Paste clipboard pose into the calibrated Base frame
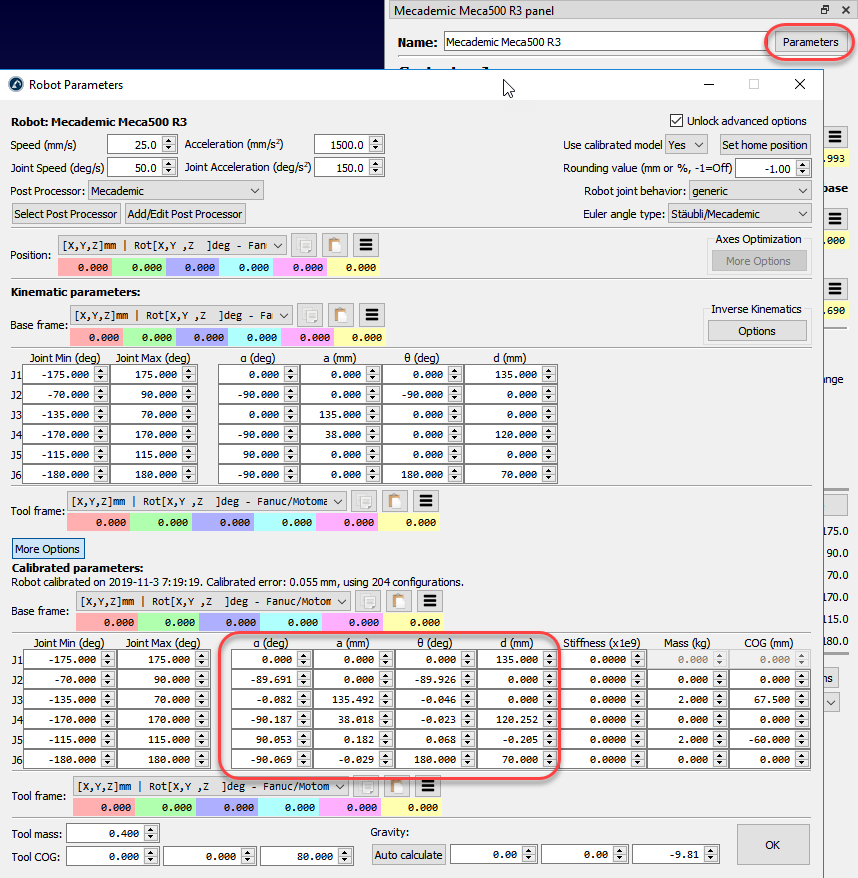The height and width of the screenshot is (878, 858). [399, 600]
